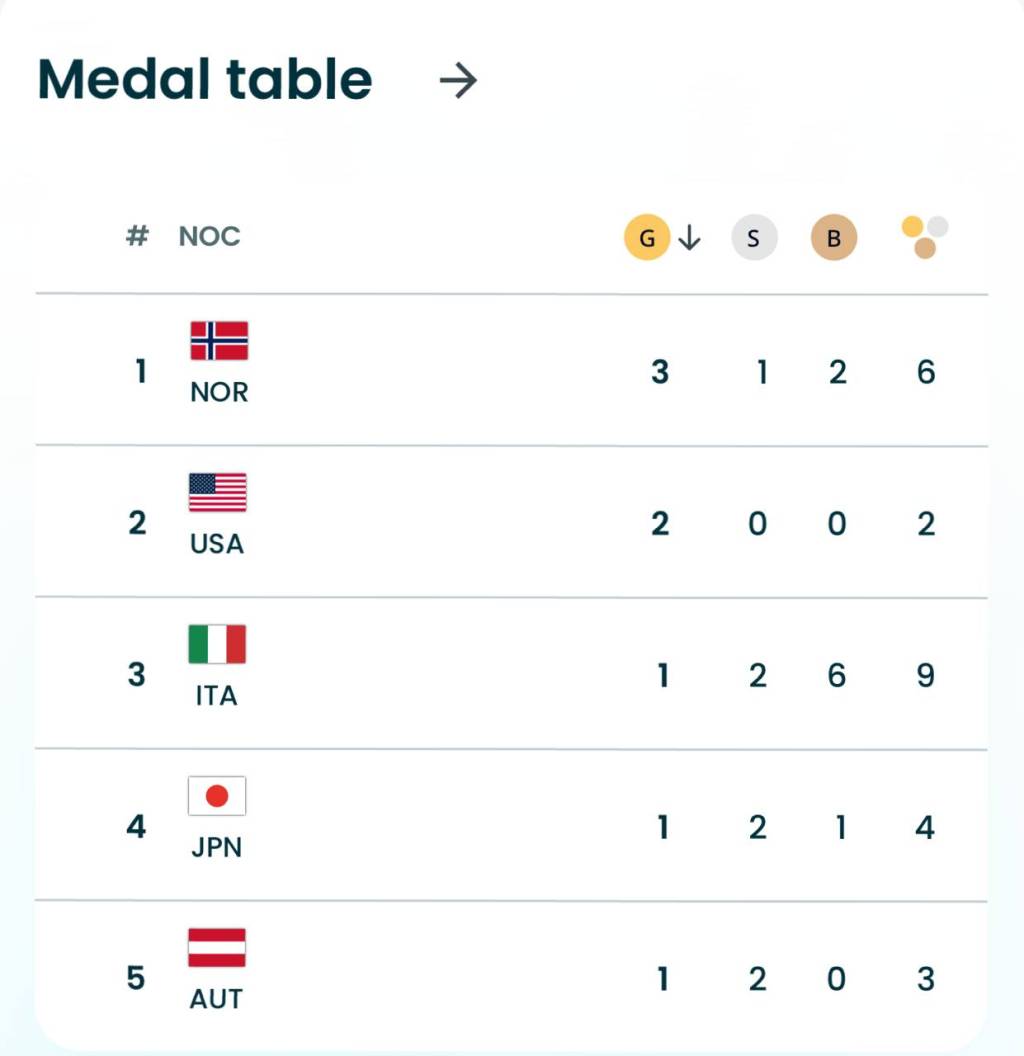
Task: Select the NOR country code label
Action: [219, 392]
